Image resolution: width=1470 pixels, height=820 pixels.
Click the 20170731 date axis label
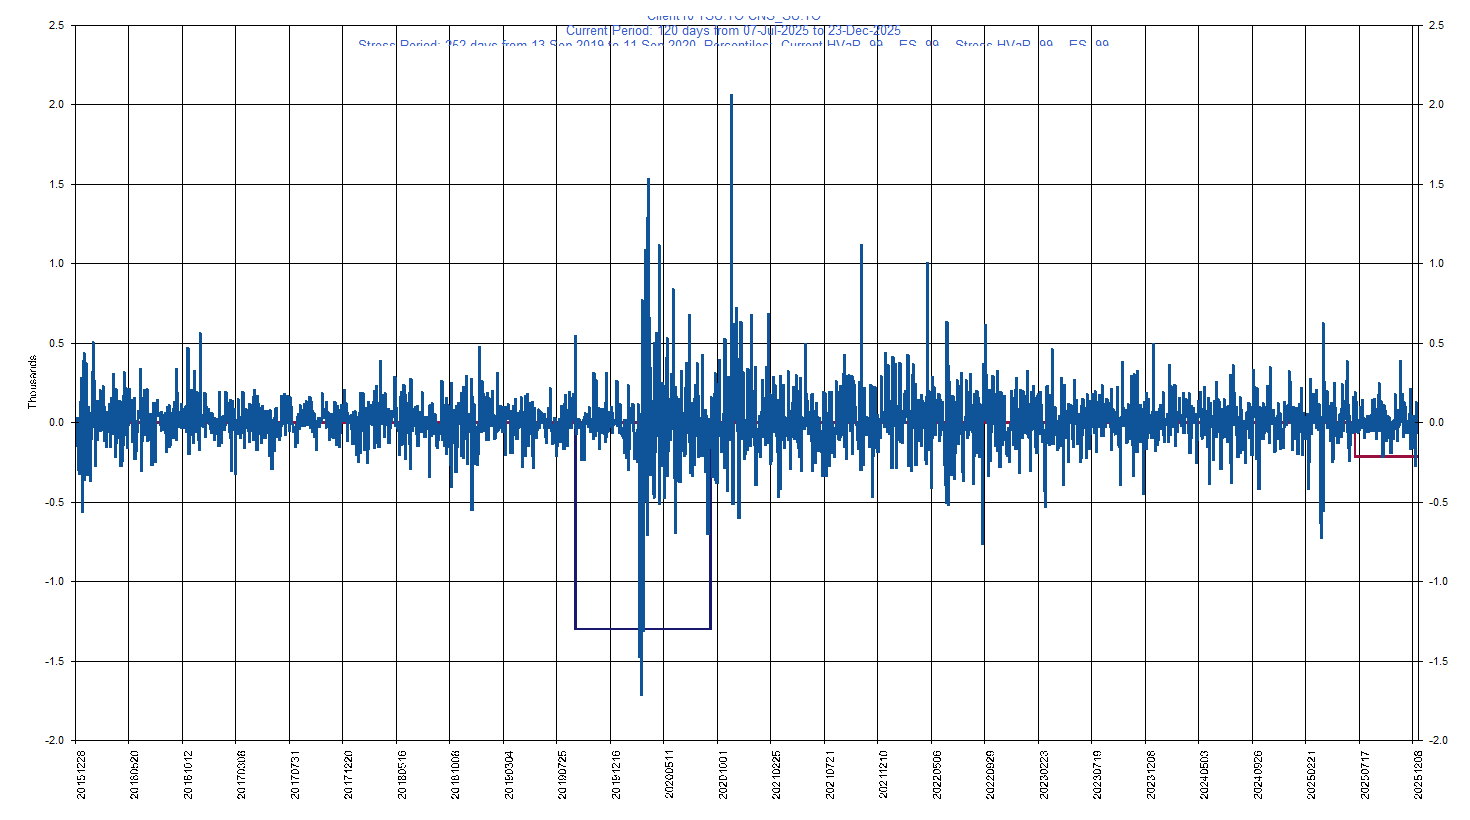(296, 776)
